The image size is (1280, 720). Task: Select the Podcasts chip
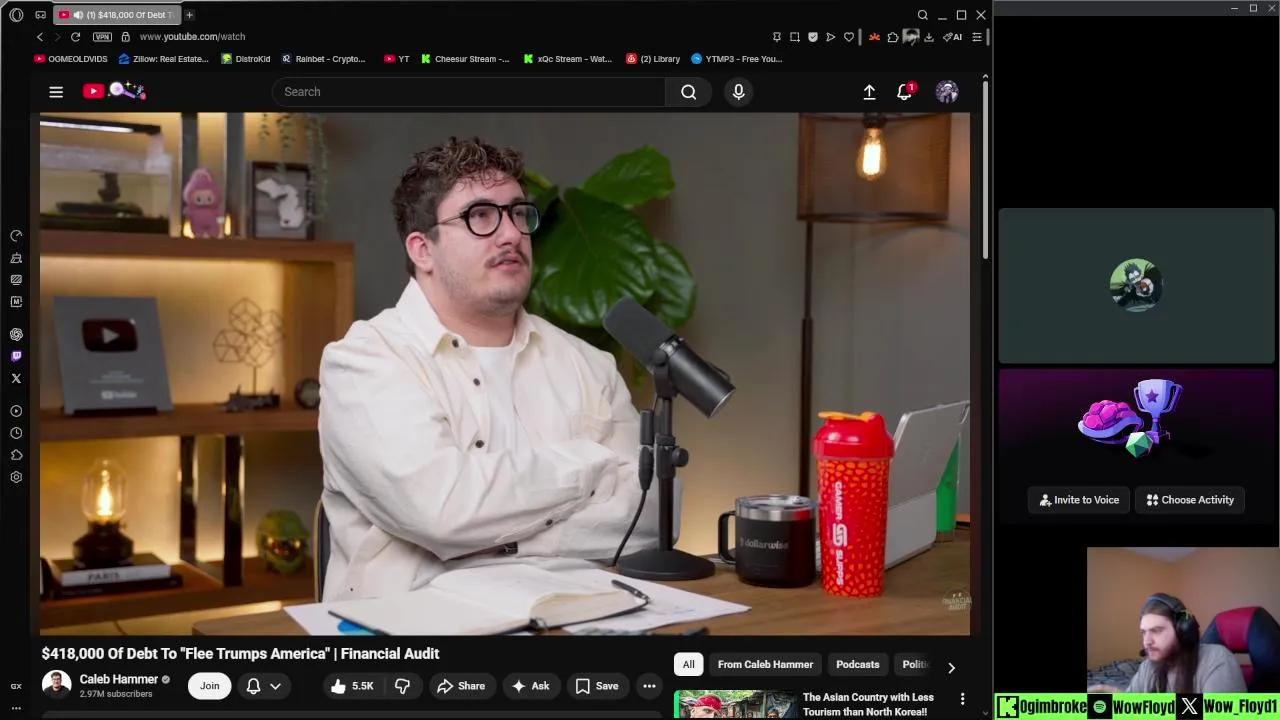pyautogui.click(x=857, y=664)
